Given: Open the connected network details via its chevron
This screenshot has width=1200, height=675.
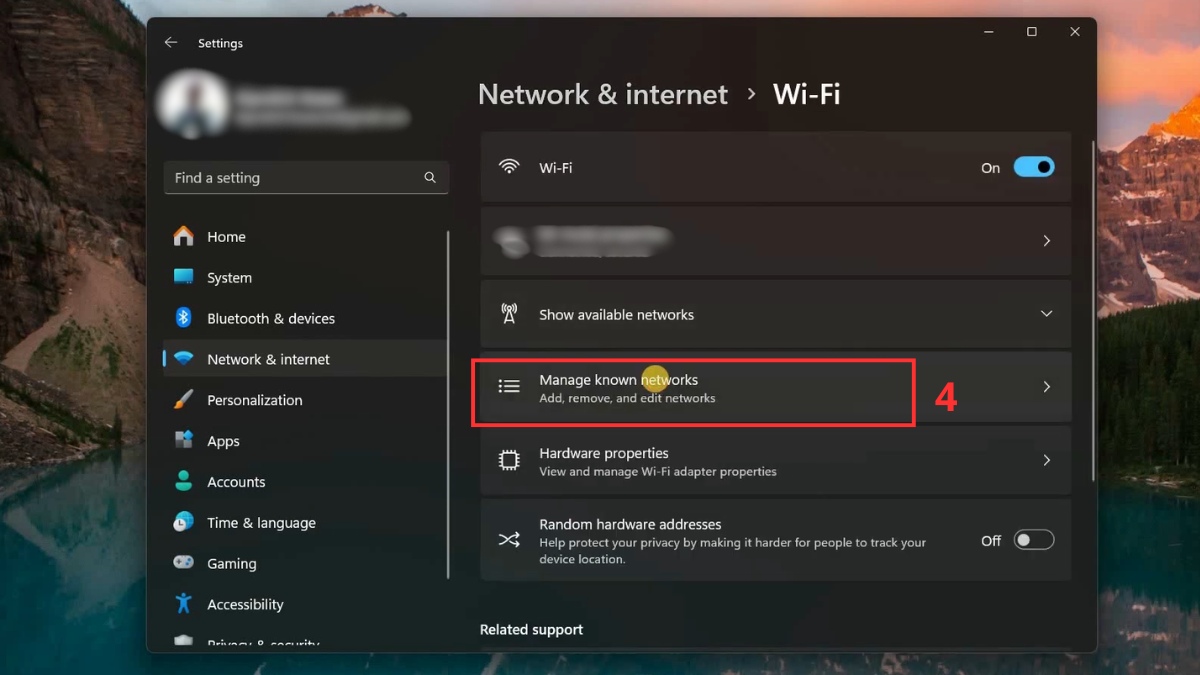Looking at the screenshot, I should click(x=1047, y=241).
